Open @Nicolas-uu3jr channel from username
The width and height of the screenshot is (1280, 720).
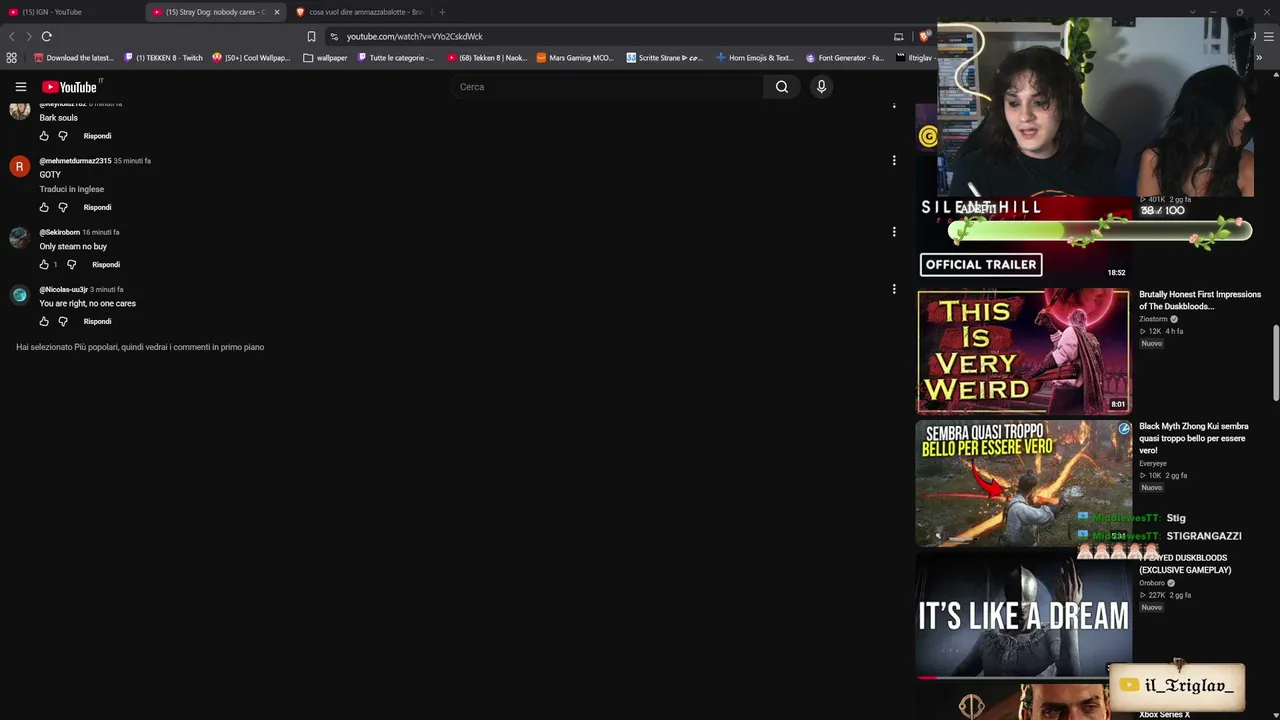coord(63,289)
